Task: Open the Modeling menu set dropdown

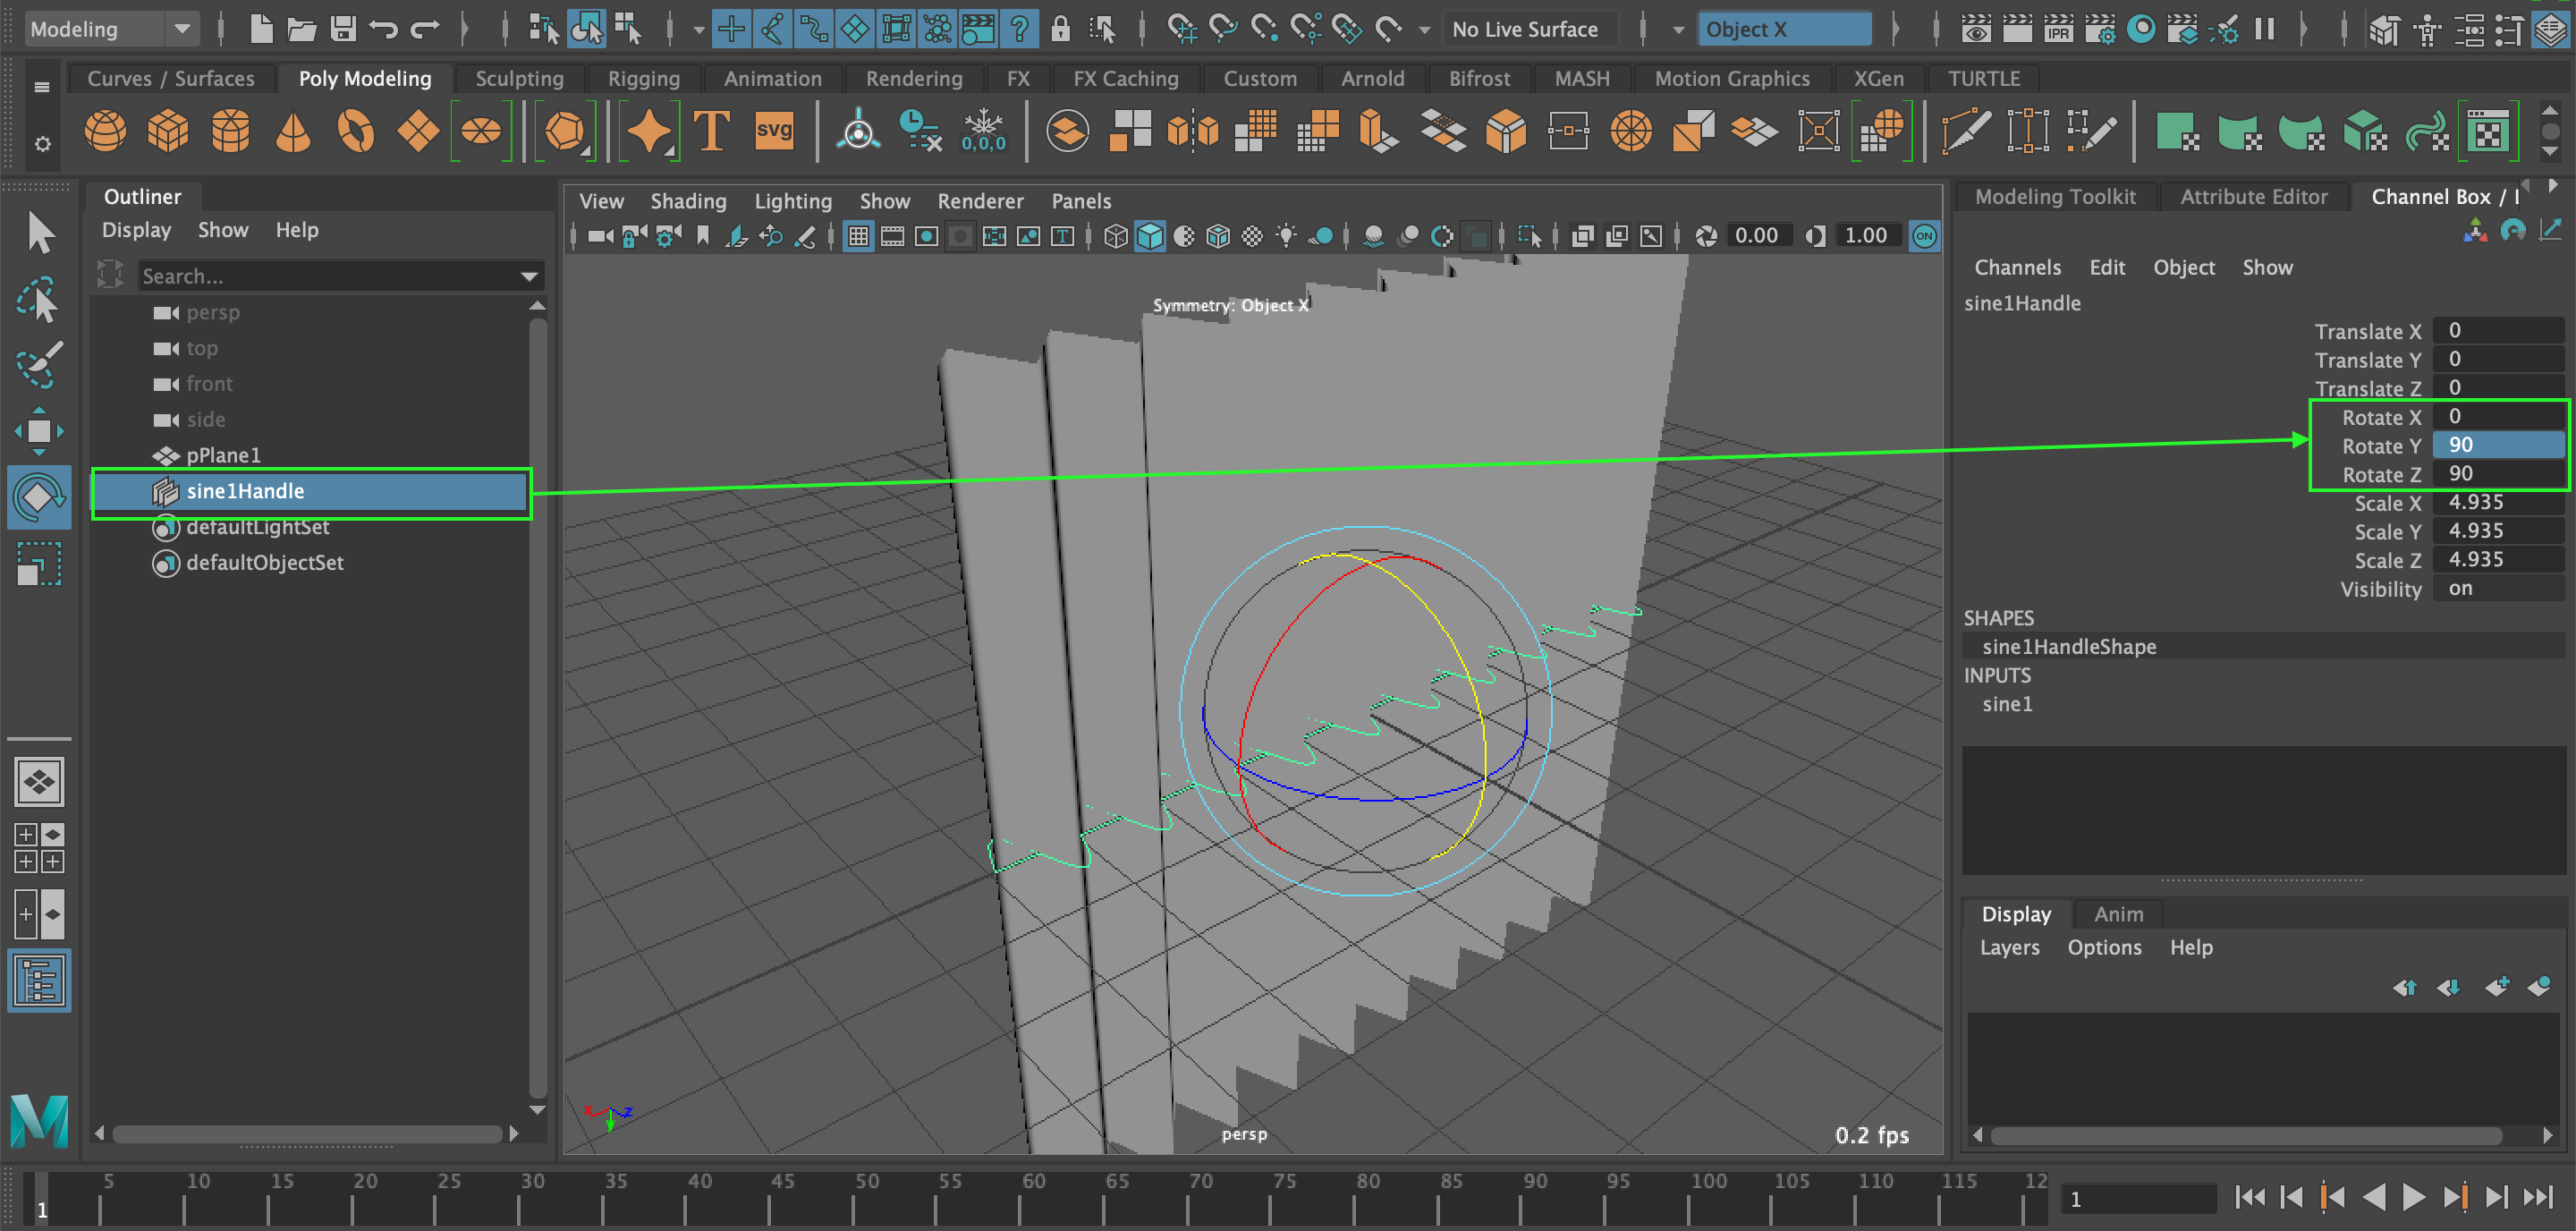Action: point(110,29)
